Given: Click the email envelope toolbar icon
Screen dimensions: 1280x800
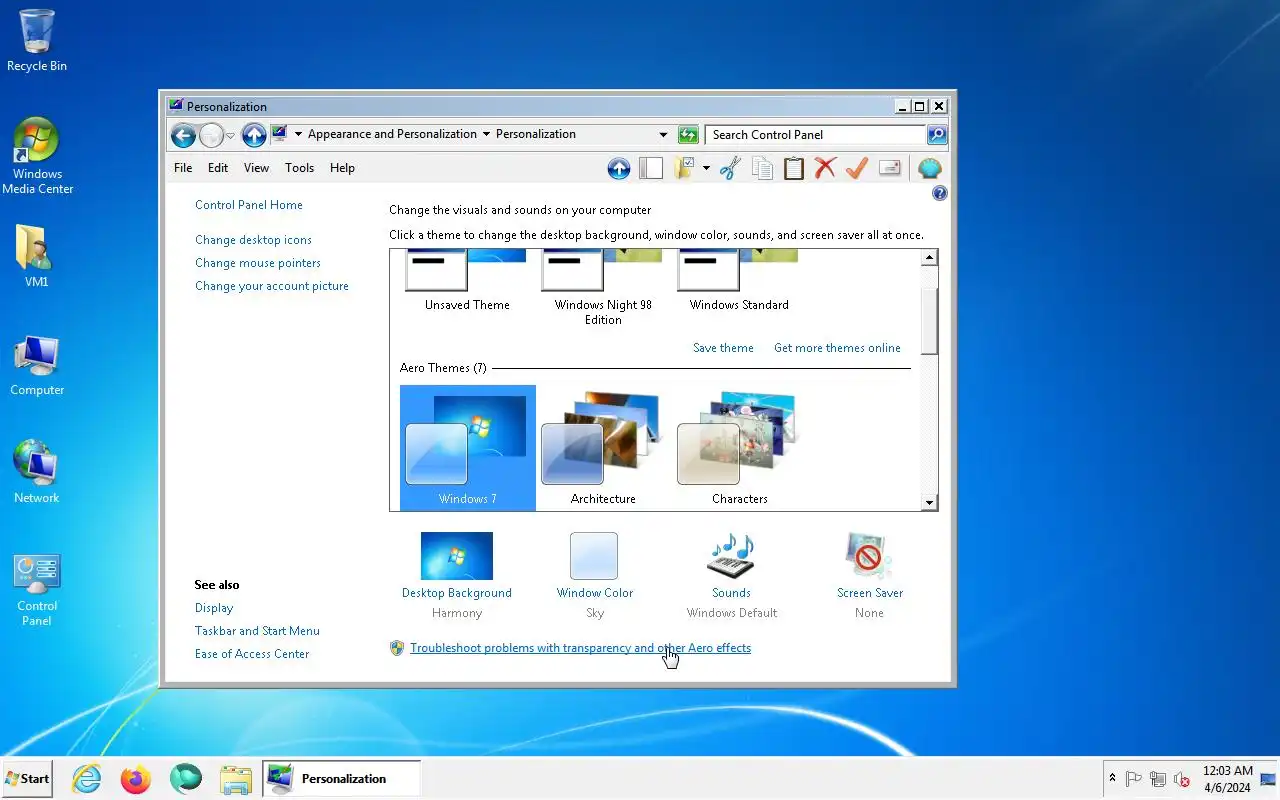Looking at the screenshot, I should 889,168.
